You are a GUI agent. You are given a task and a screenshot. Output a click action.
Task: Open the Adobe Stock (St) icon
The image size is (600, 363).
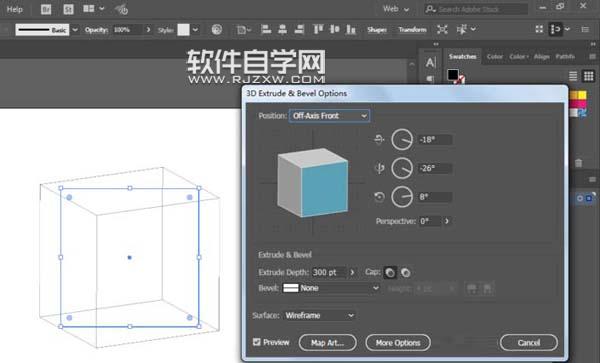(x=68, y=9)
